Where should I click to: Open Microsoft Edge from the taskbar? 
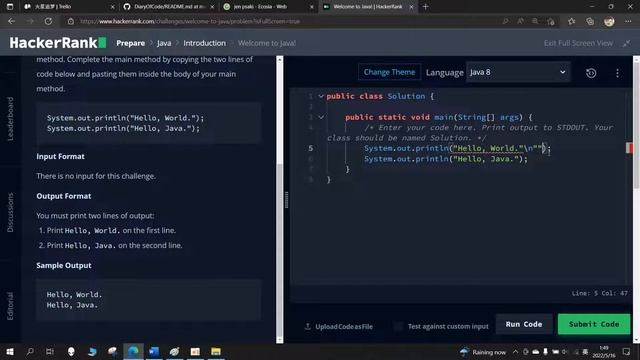(x=133, y=351)
